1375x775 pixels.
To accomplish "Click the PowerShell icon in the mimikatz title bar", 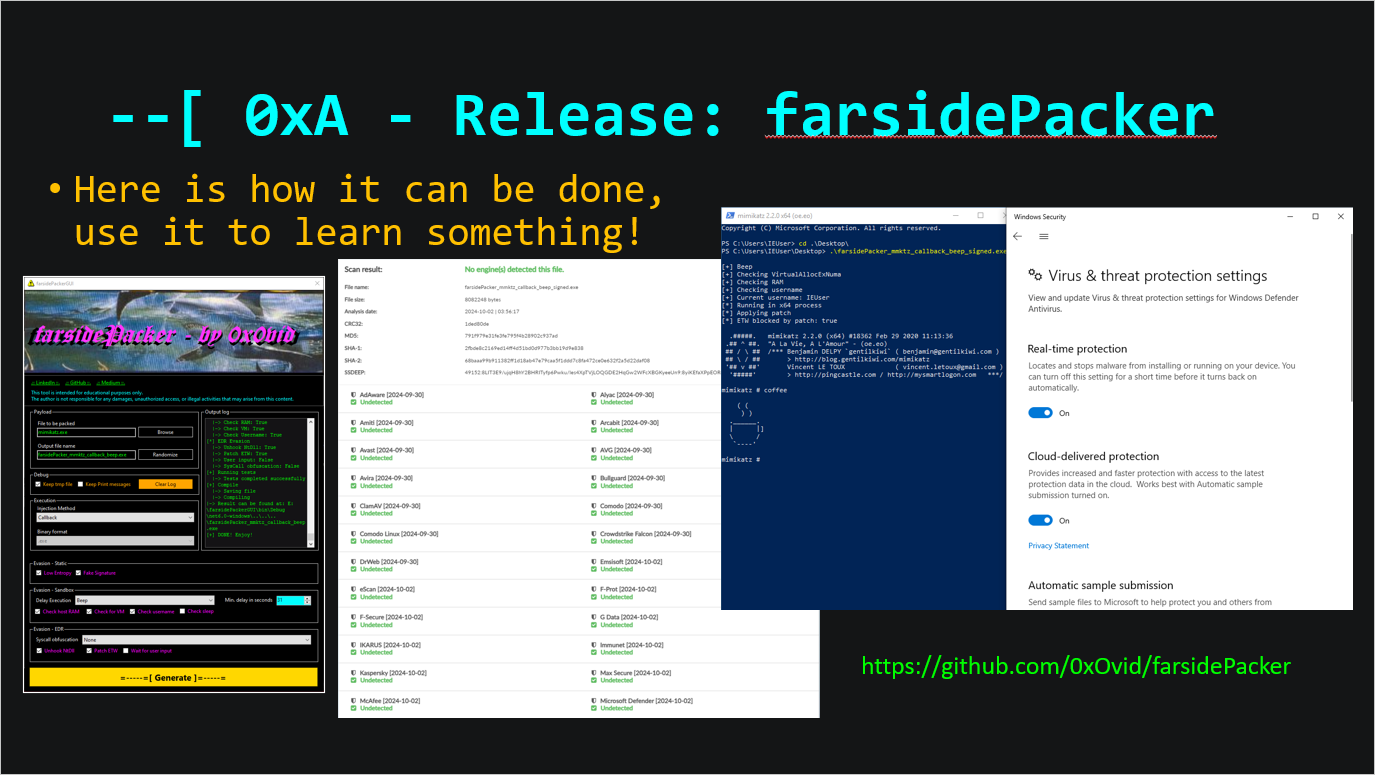I will click(729, 216).
